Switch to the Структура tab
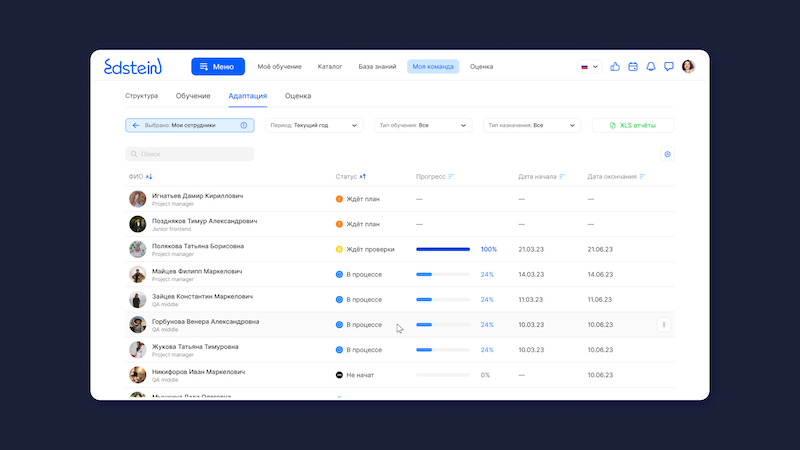The width and height of the screenshot is (800, 450). tap(141, 96)
